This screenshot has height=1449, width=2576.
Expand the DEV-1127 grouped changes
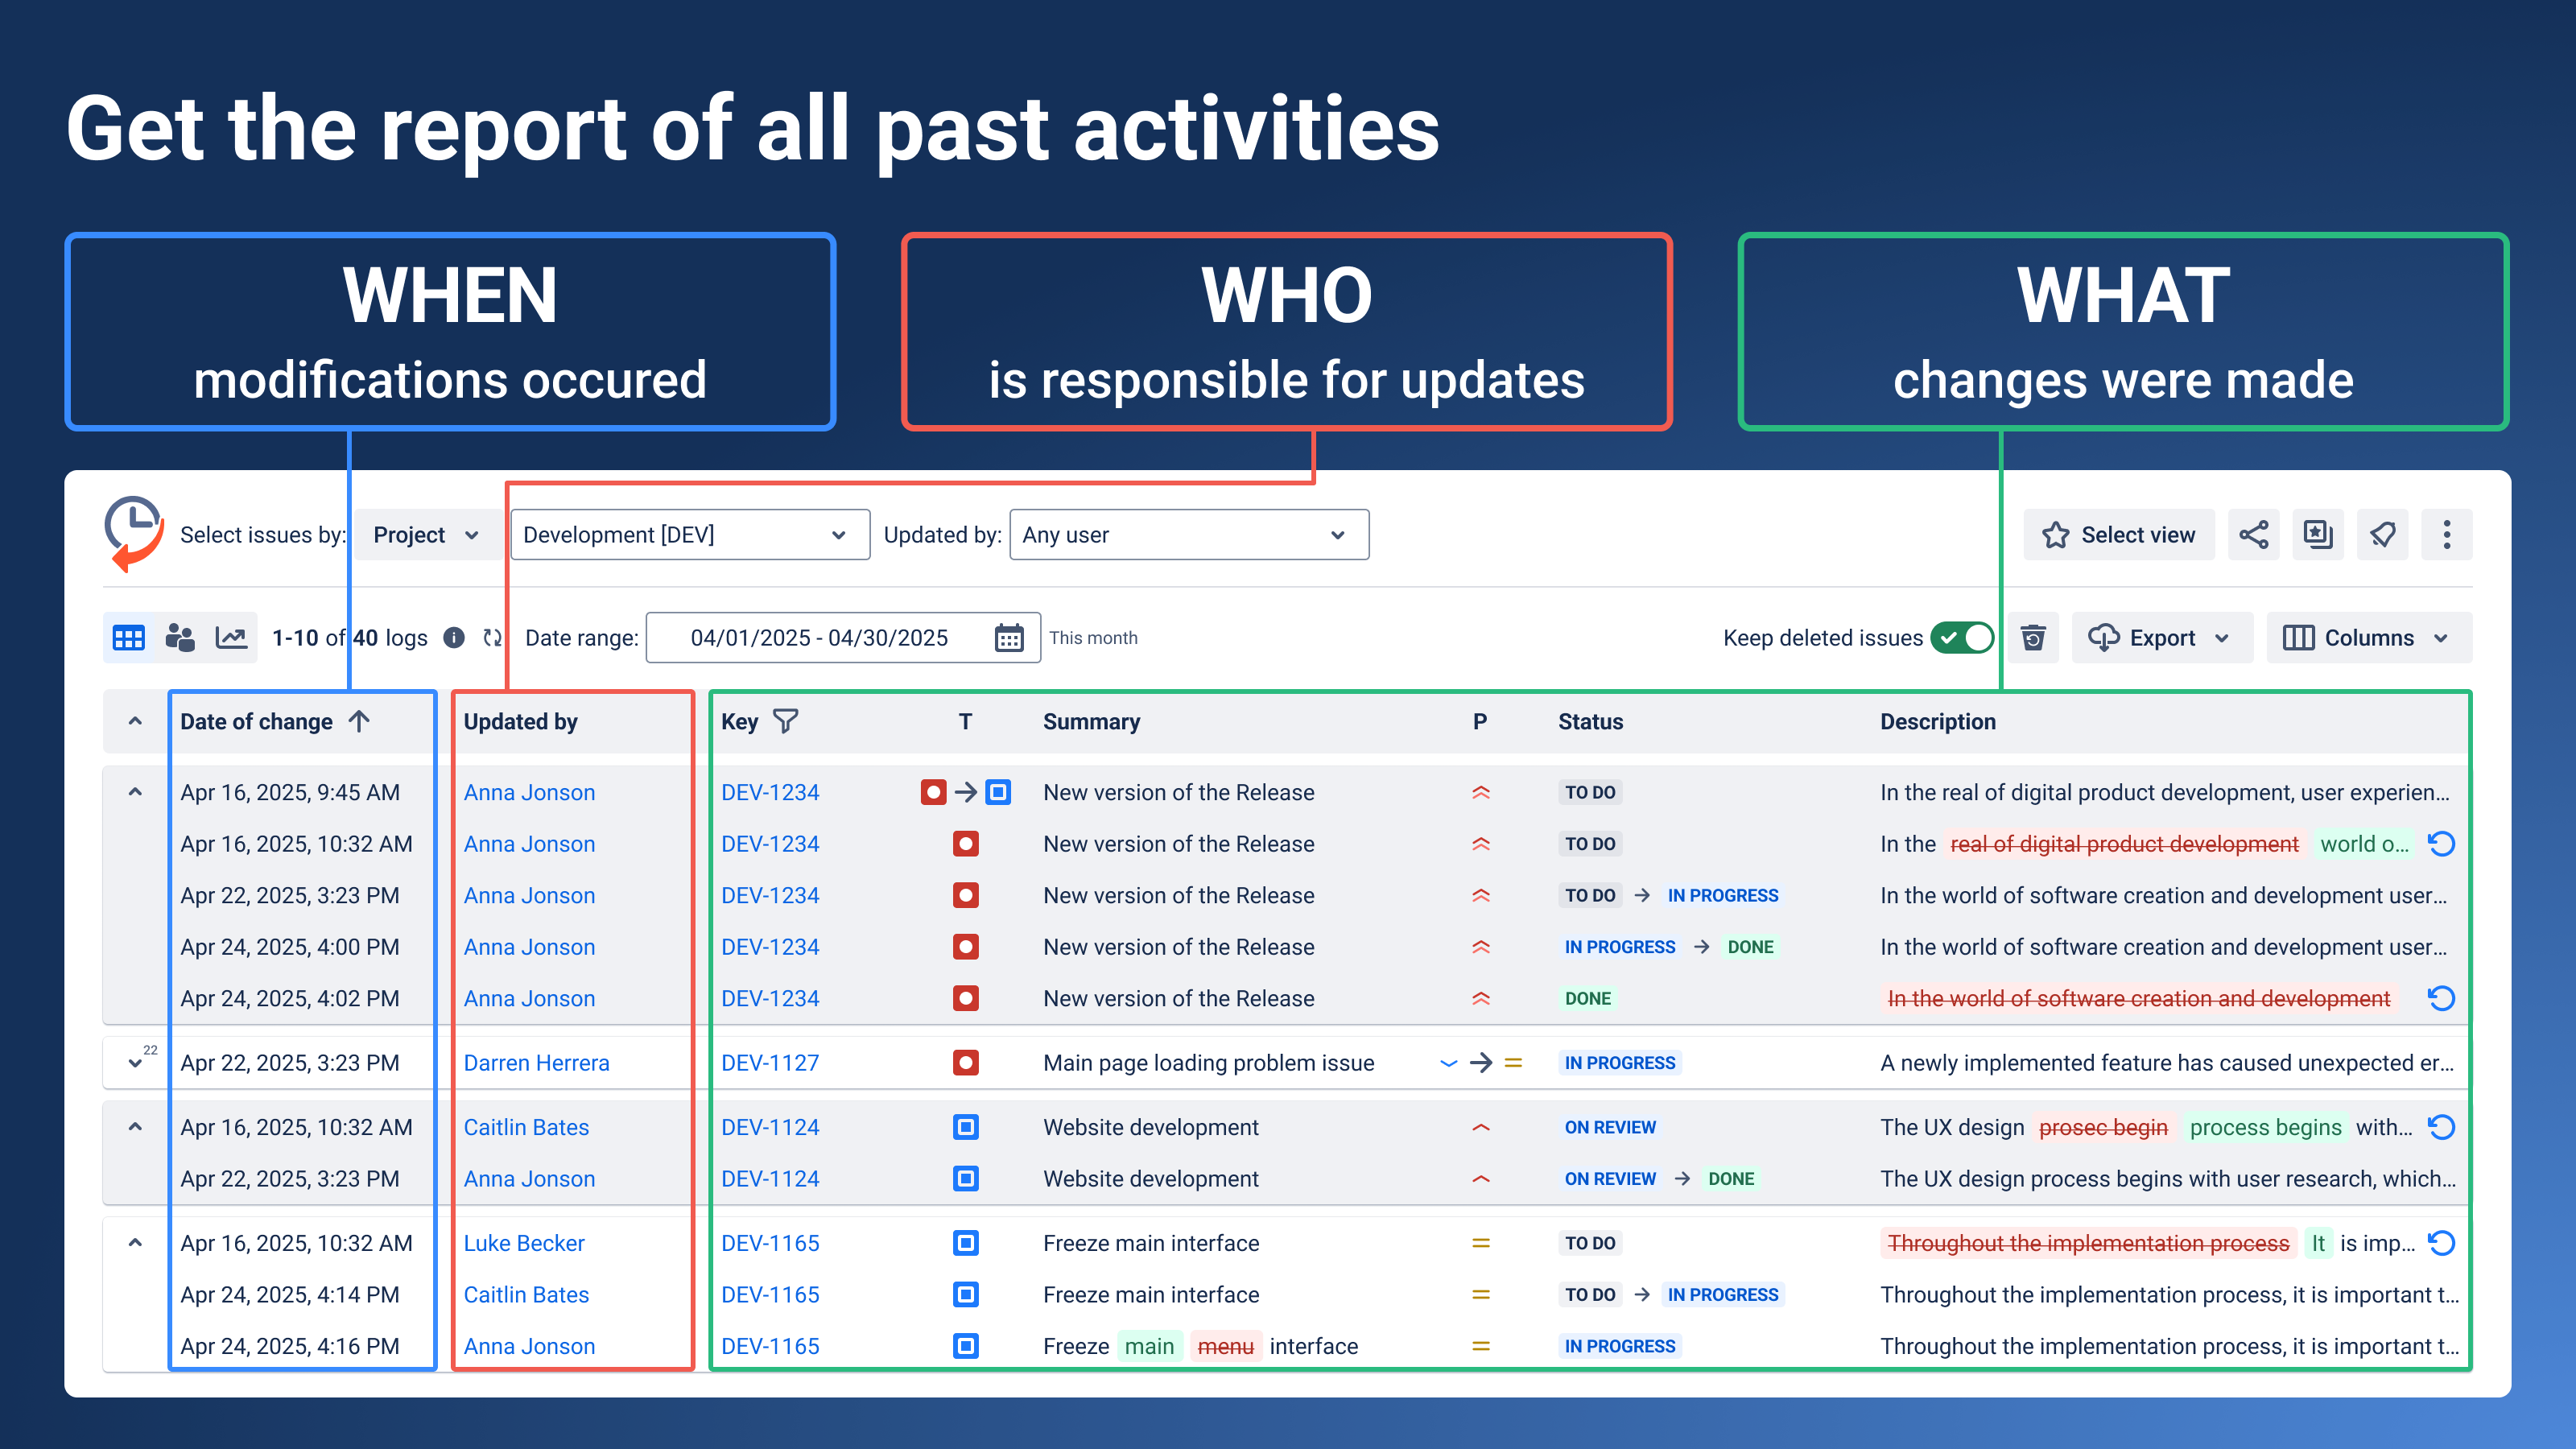pyautogui.click(x=136, y=1062)
